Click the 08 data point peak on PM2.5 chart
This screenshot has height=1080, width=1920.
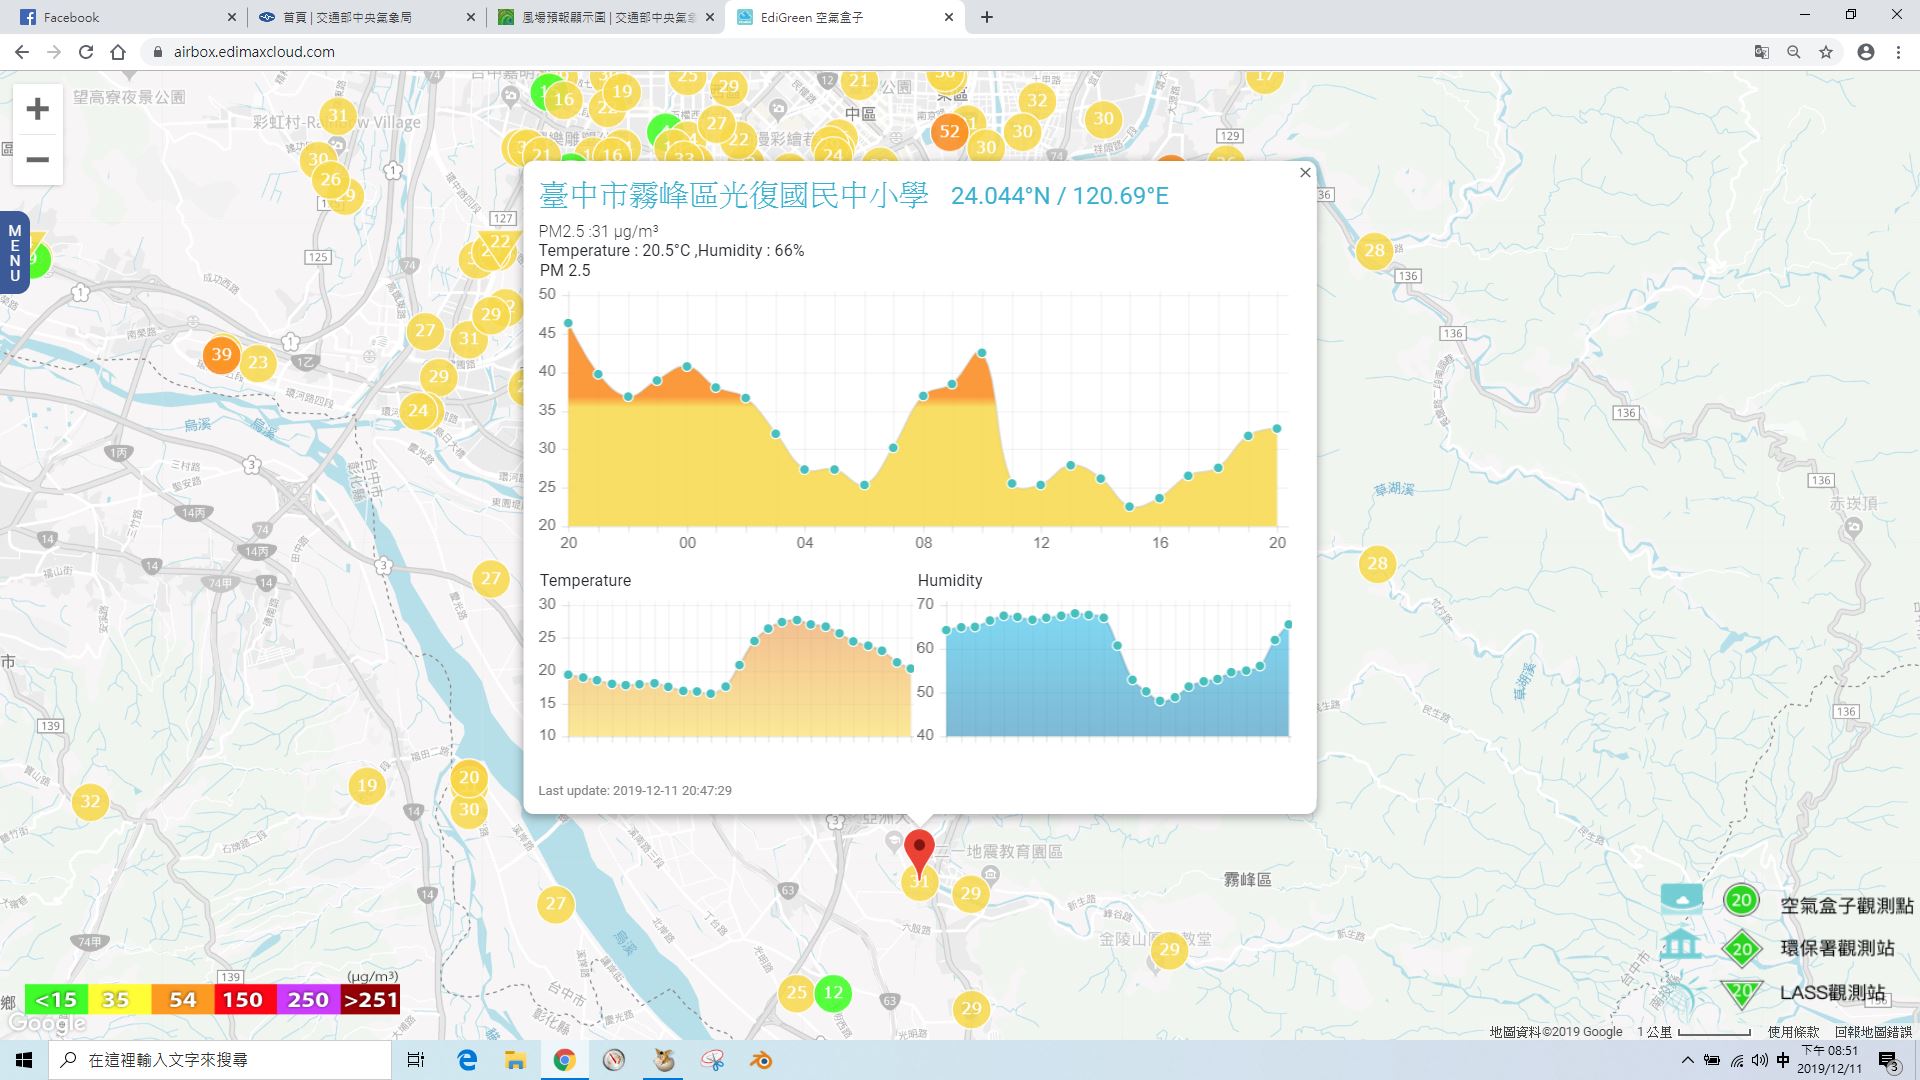[923, 396]
